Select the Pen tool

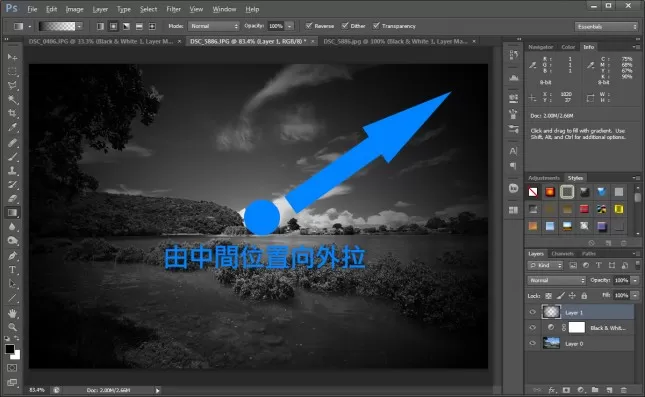(12, 256)
